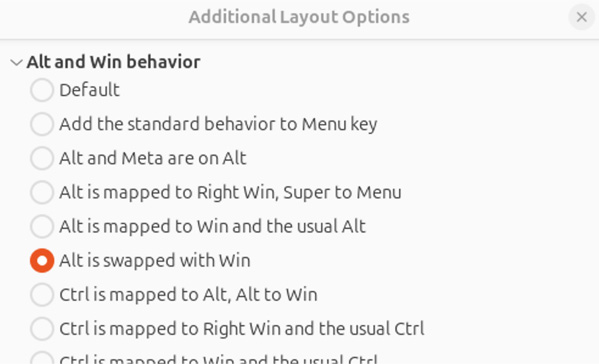Click label 'Alt is mapped to Right Win, Super to Menu'
Image resolution: width=599 pixels, height=364 pixels.
tap(230, 192)
